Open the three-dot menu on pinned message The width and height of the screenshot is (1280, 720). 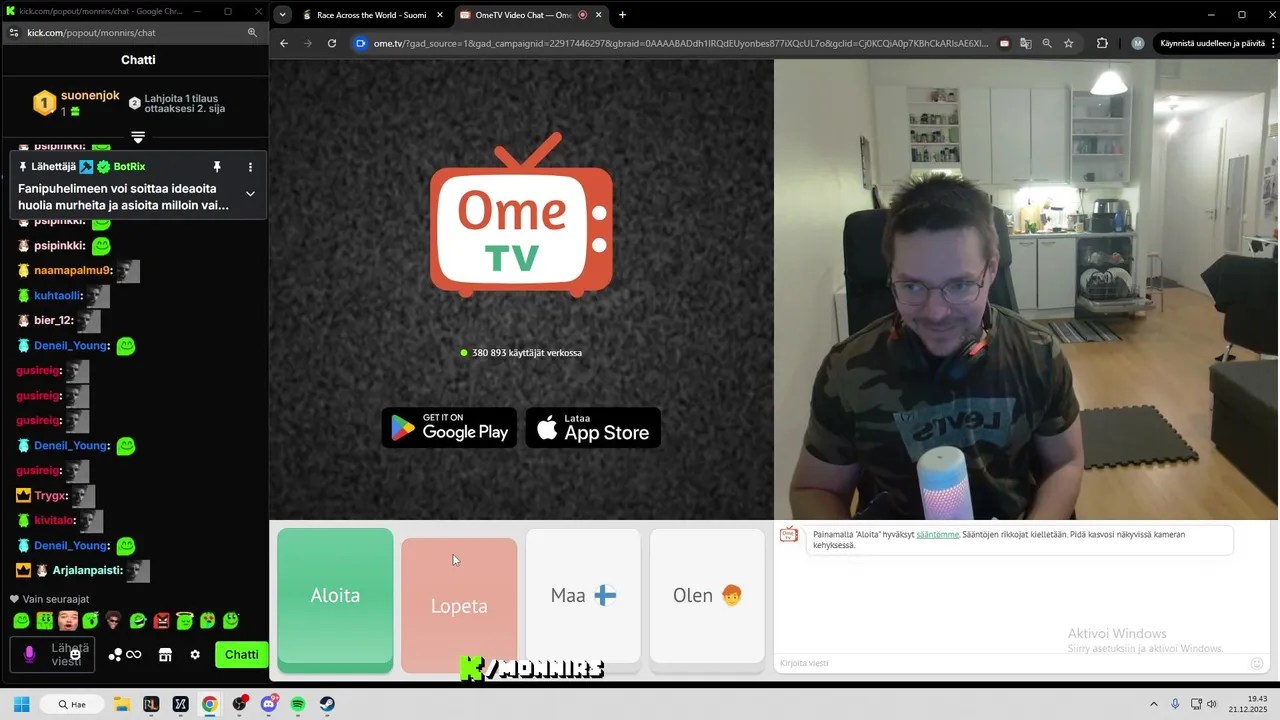pos(250,167)
